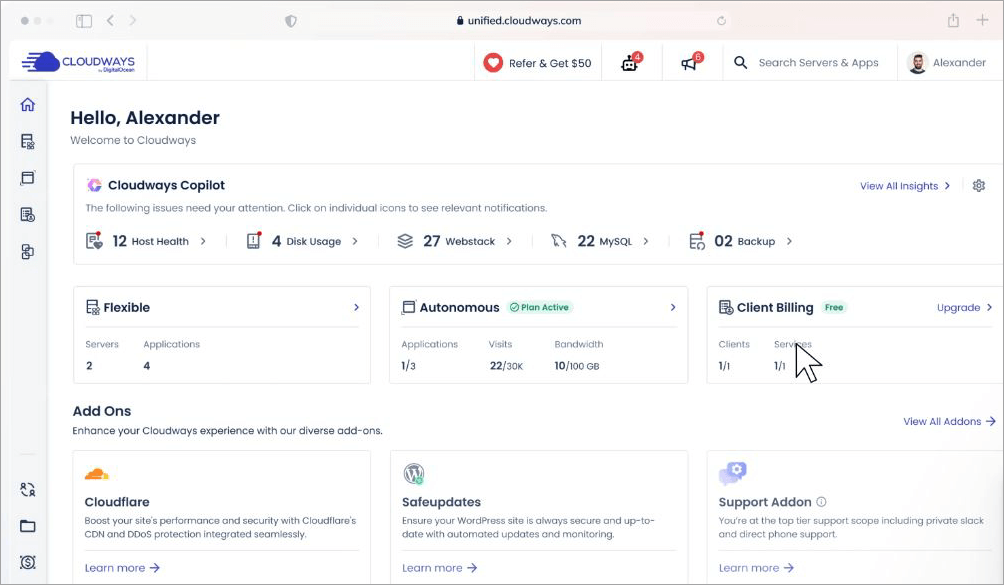Select the Host Health icon
The height and width of the screenshot is (585, 1004).
click(96, 240)
